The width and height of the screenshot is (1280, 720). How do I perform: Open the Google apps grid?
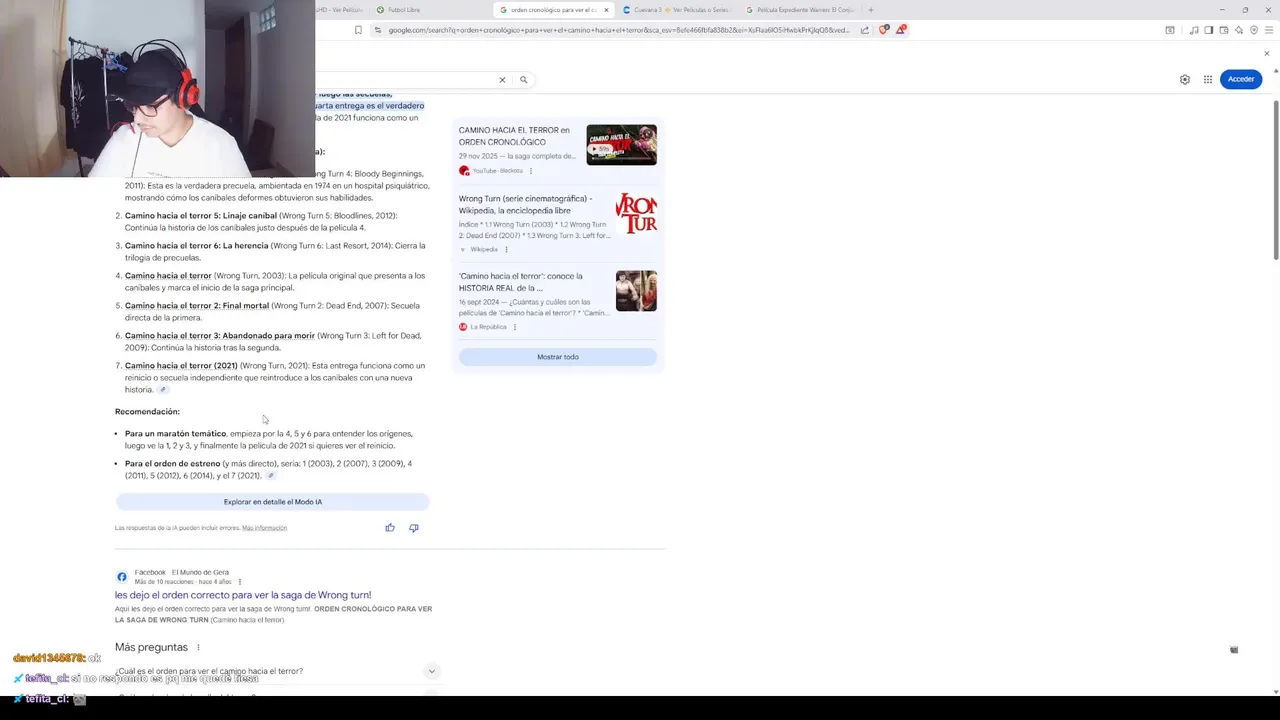point(1208,80)
